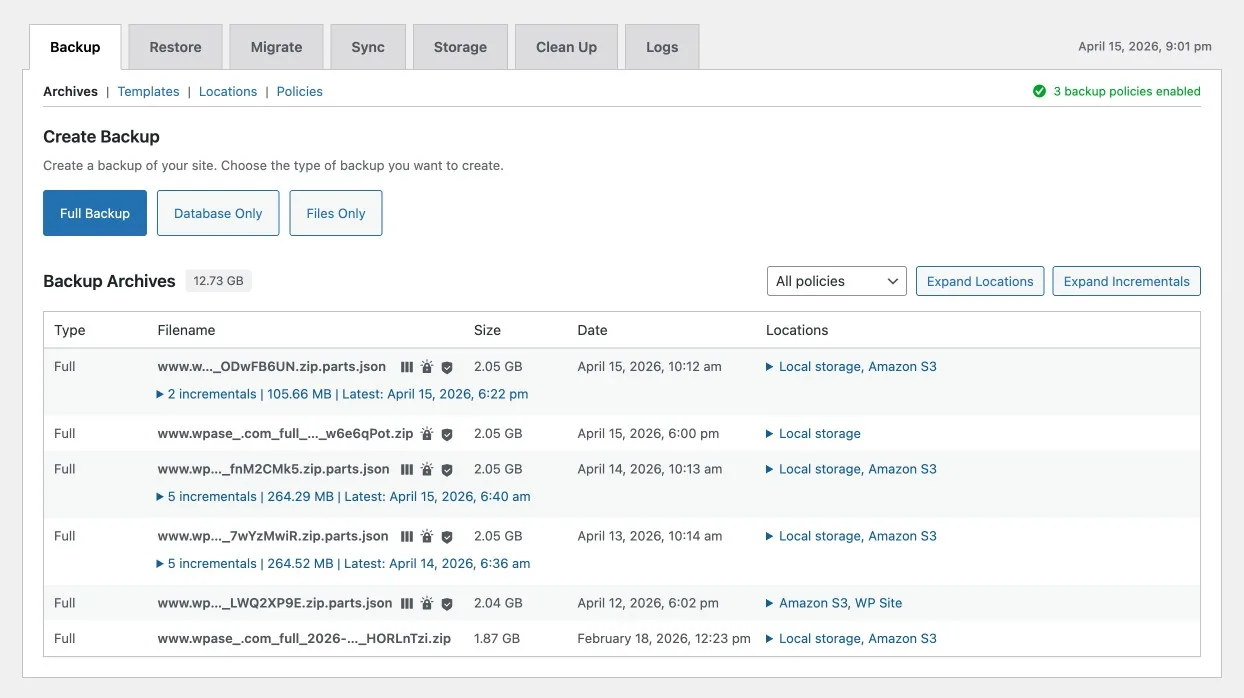The width and height of the screenshot is (1244, 698).
Task: Click the Expand Incrementals button
Action: [1126, 281]
